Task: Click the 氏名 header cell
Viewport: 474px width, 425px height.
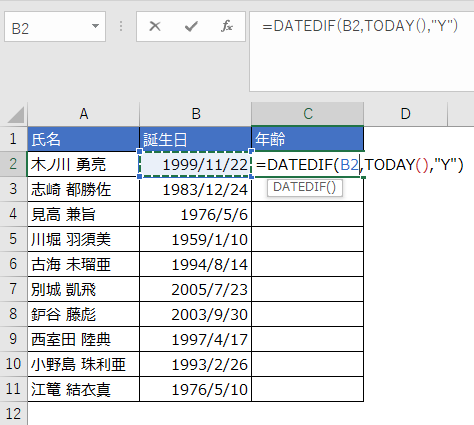Action: tap(84, 139)
